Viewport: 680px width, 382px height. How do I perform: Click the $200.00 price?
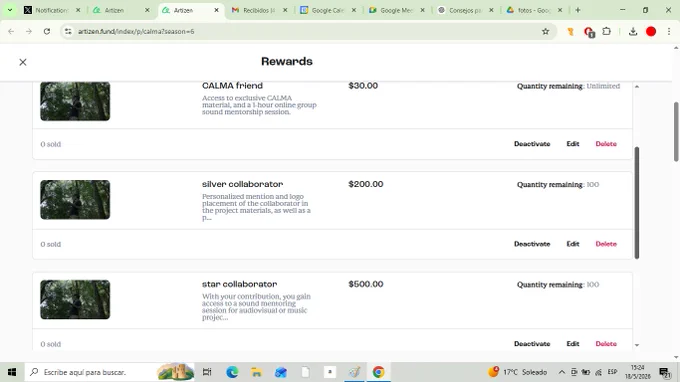[366, 184]
